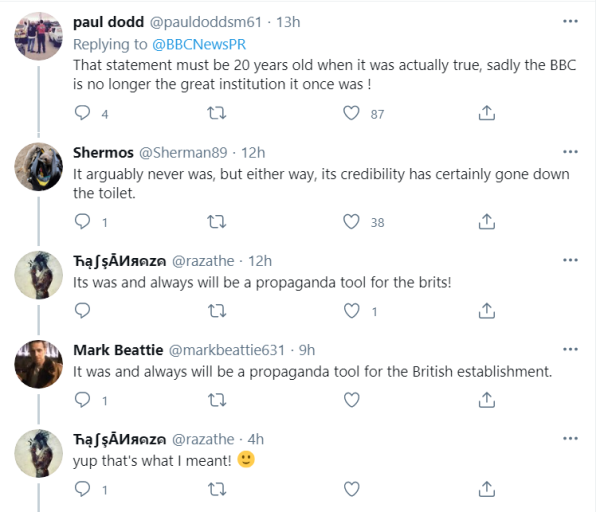Open the 12h timestamp on Shermos's tweet

tap(253, 152)
